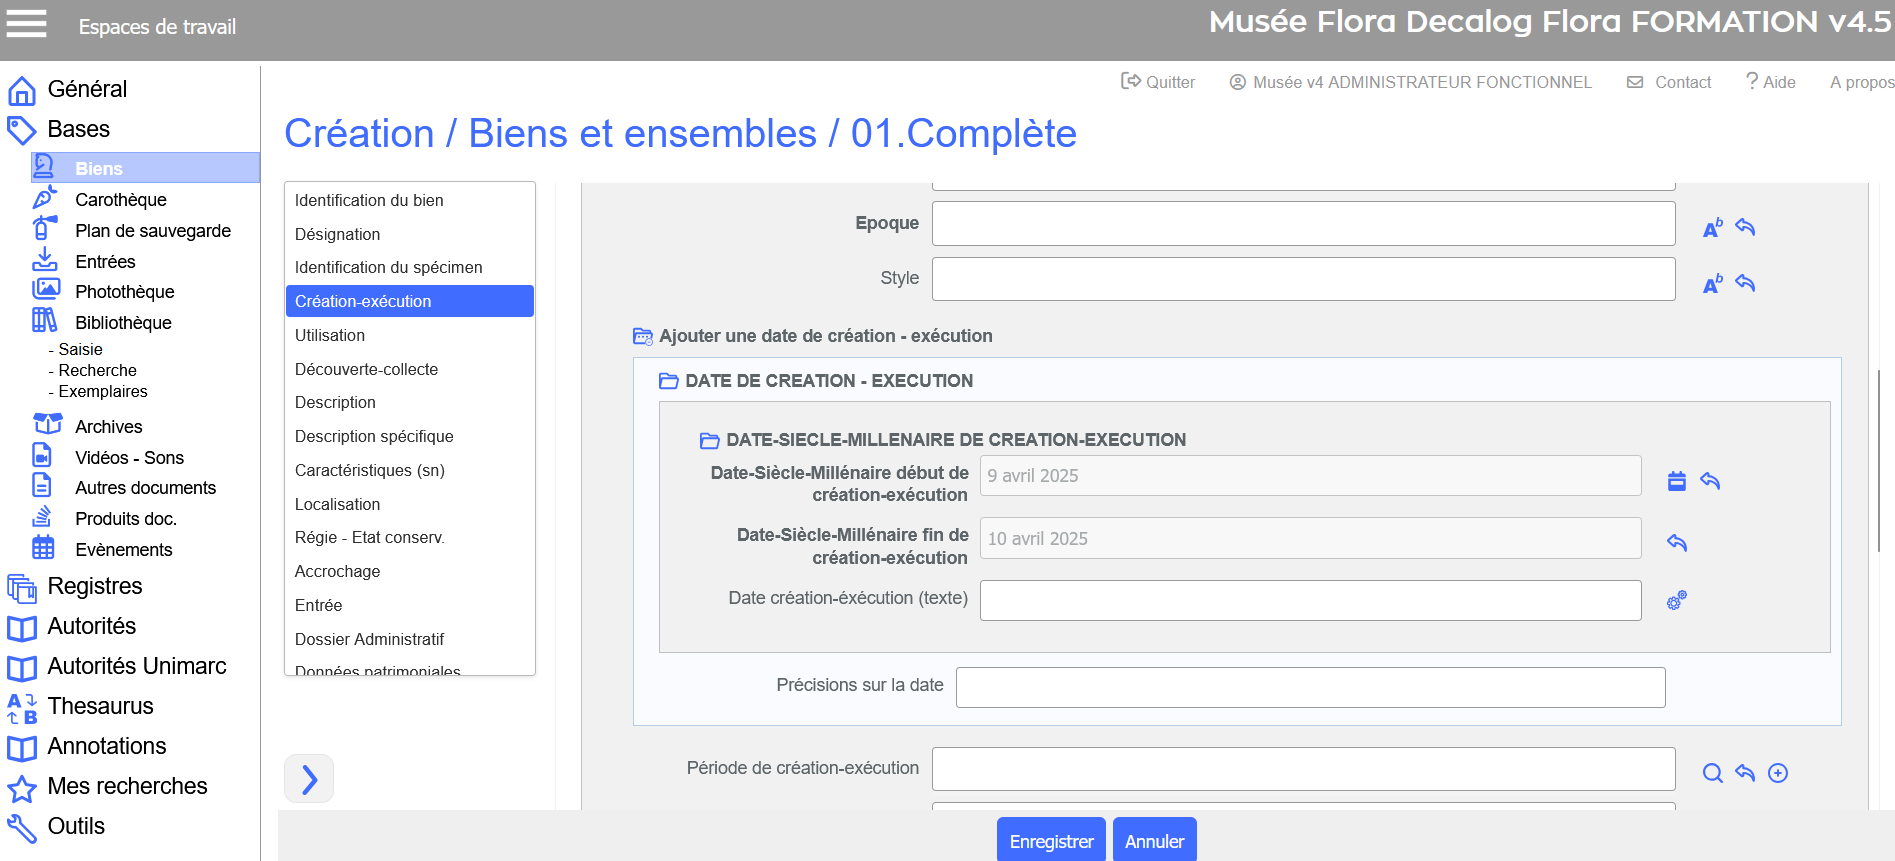Click the Enregistrer button

[1051, 841]
